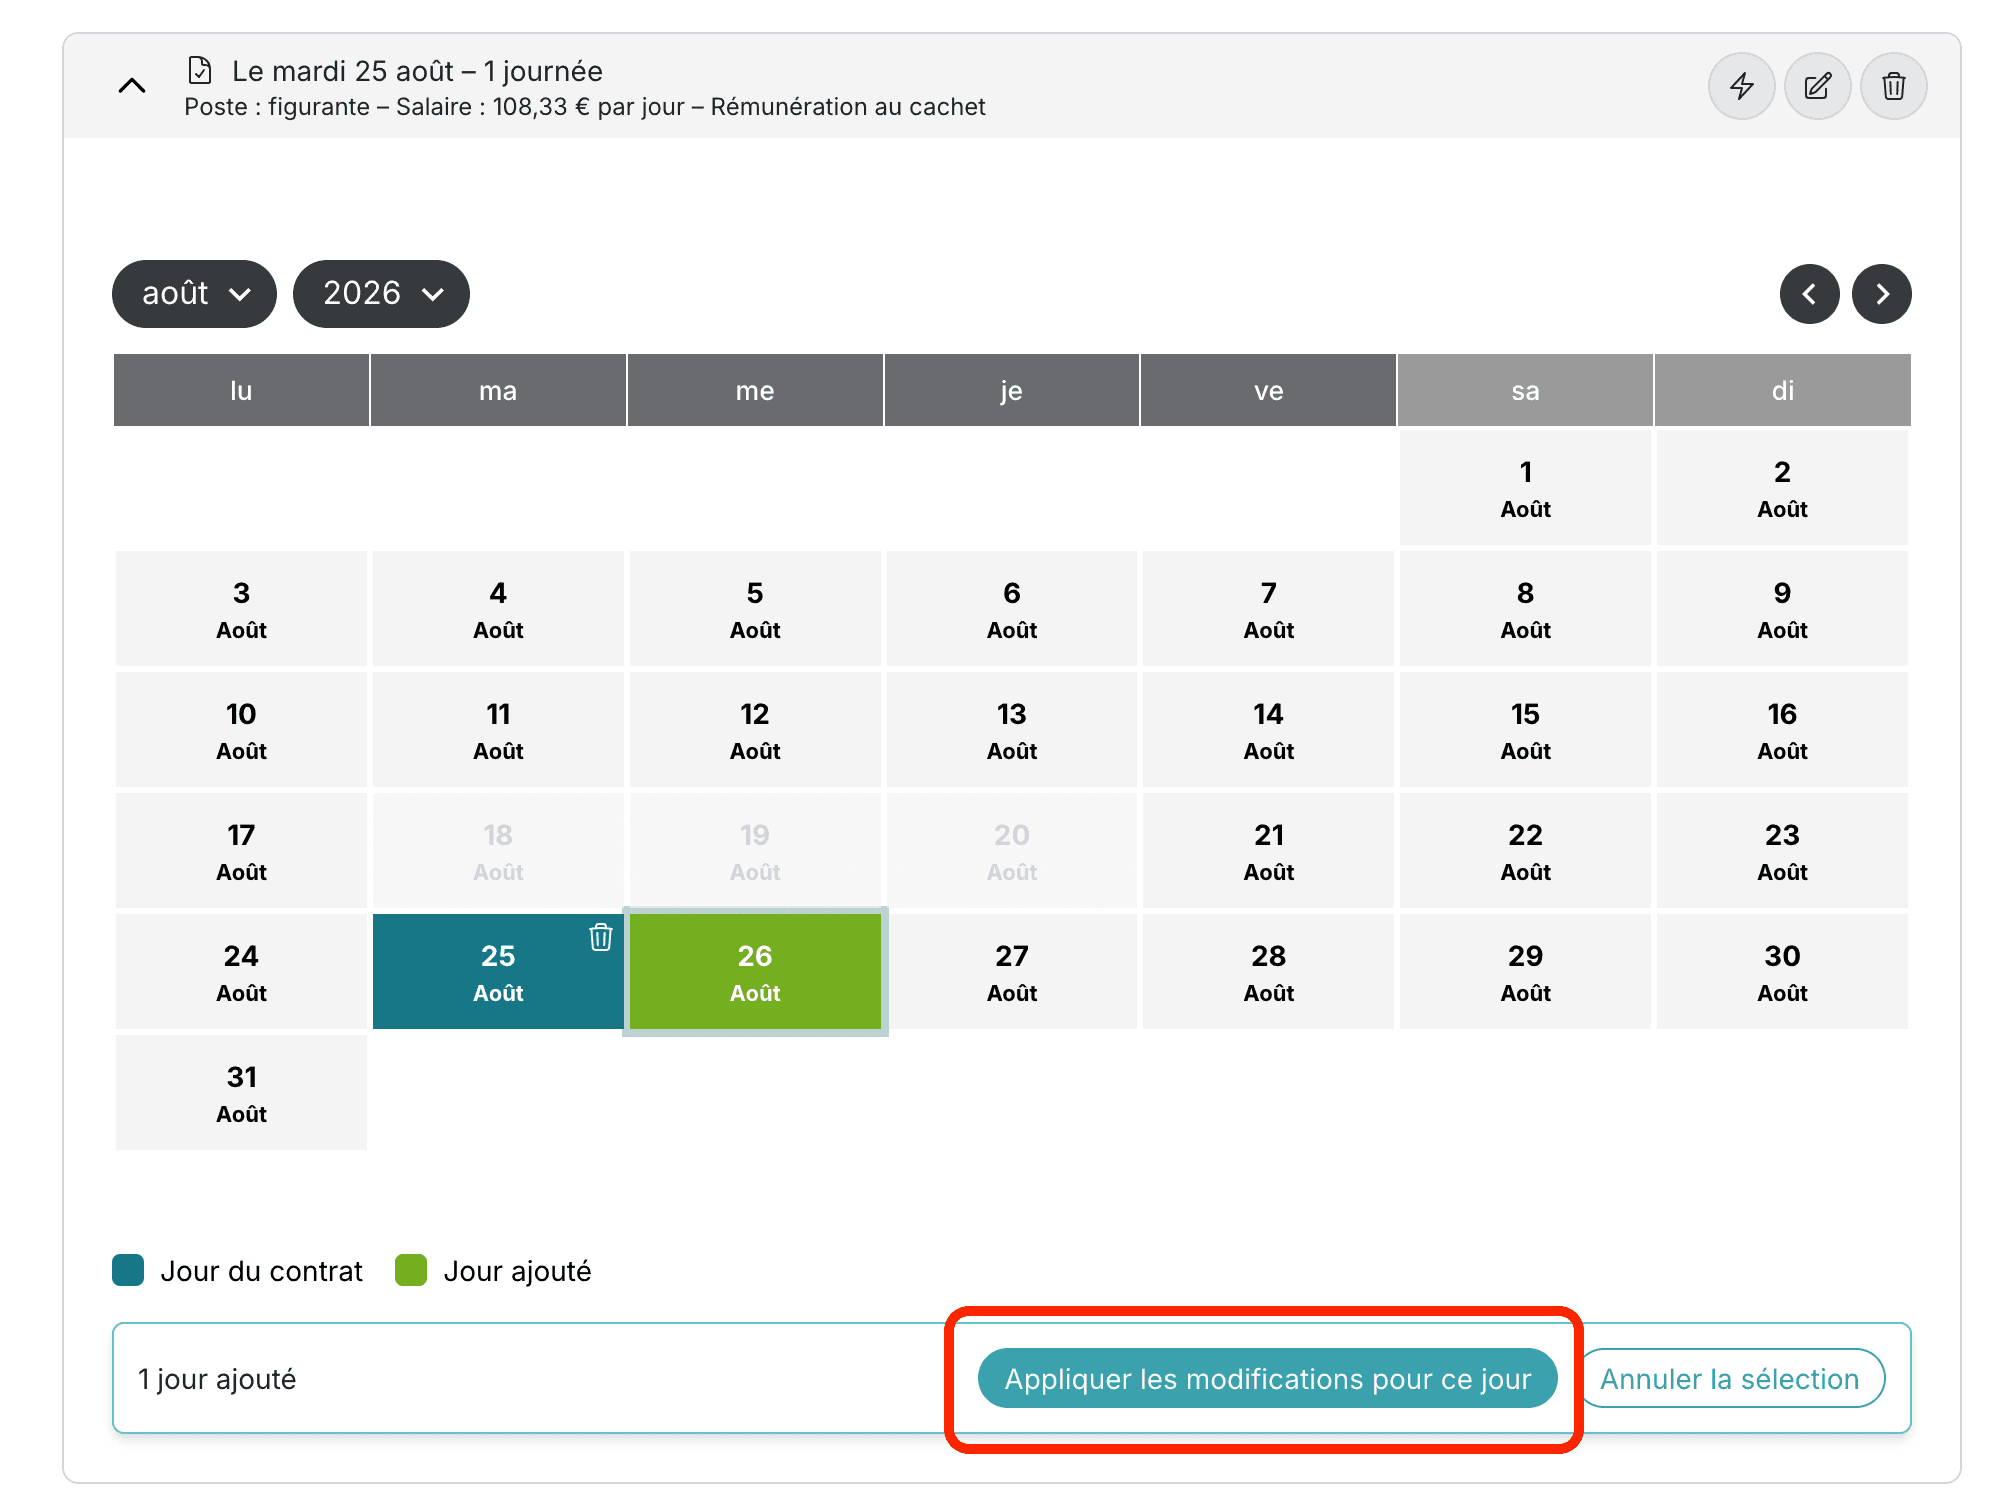
Task: Open the août month dropdown
Action: pyautogui.click(x=194, y=294)
